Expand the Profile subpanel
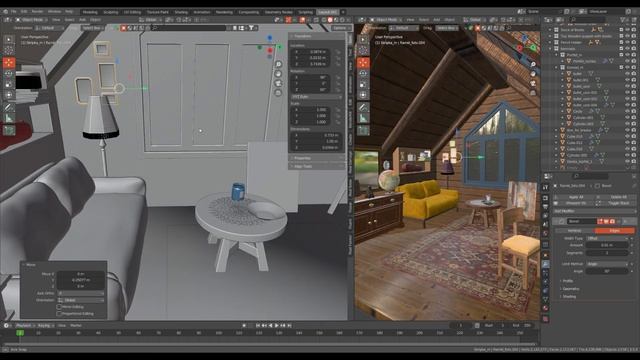This screenshot has width=640, height=360. [567, 281]
